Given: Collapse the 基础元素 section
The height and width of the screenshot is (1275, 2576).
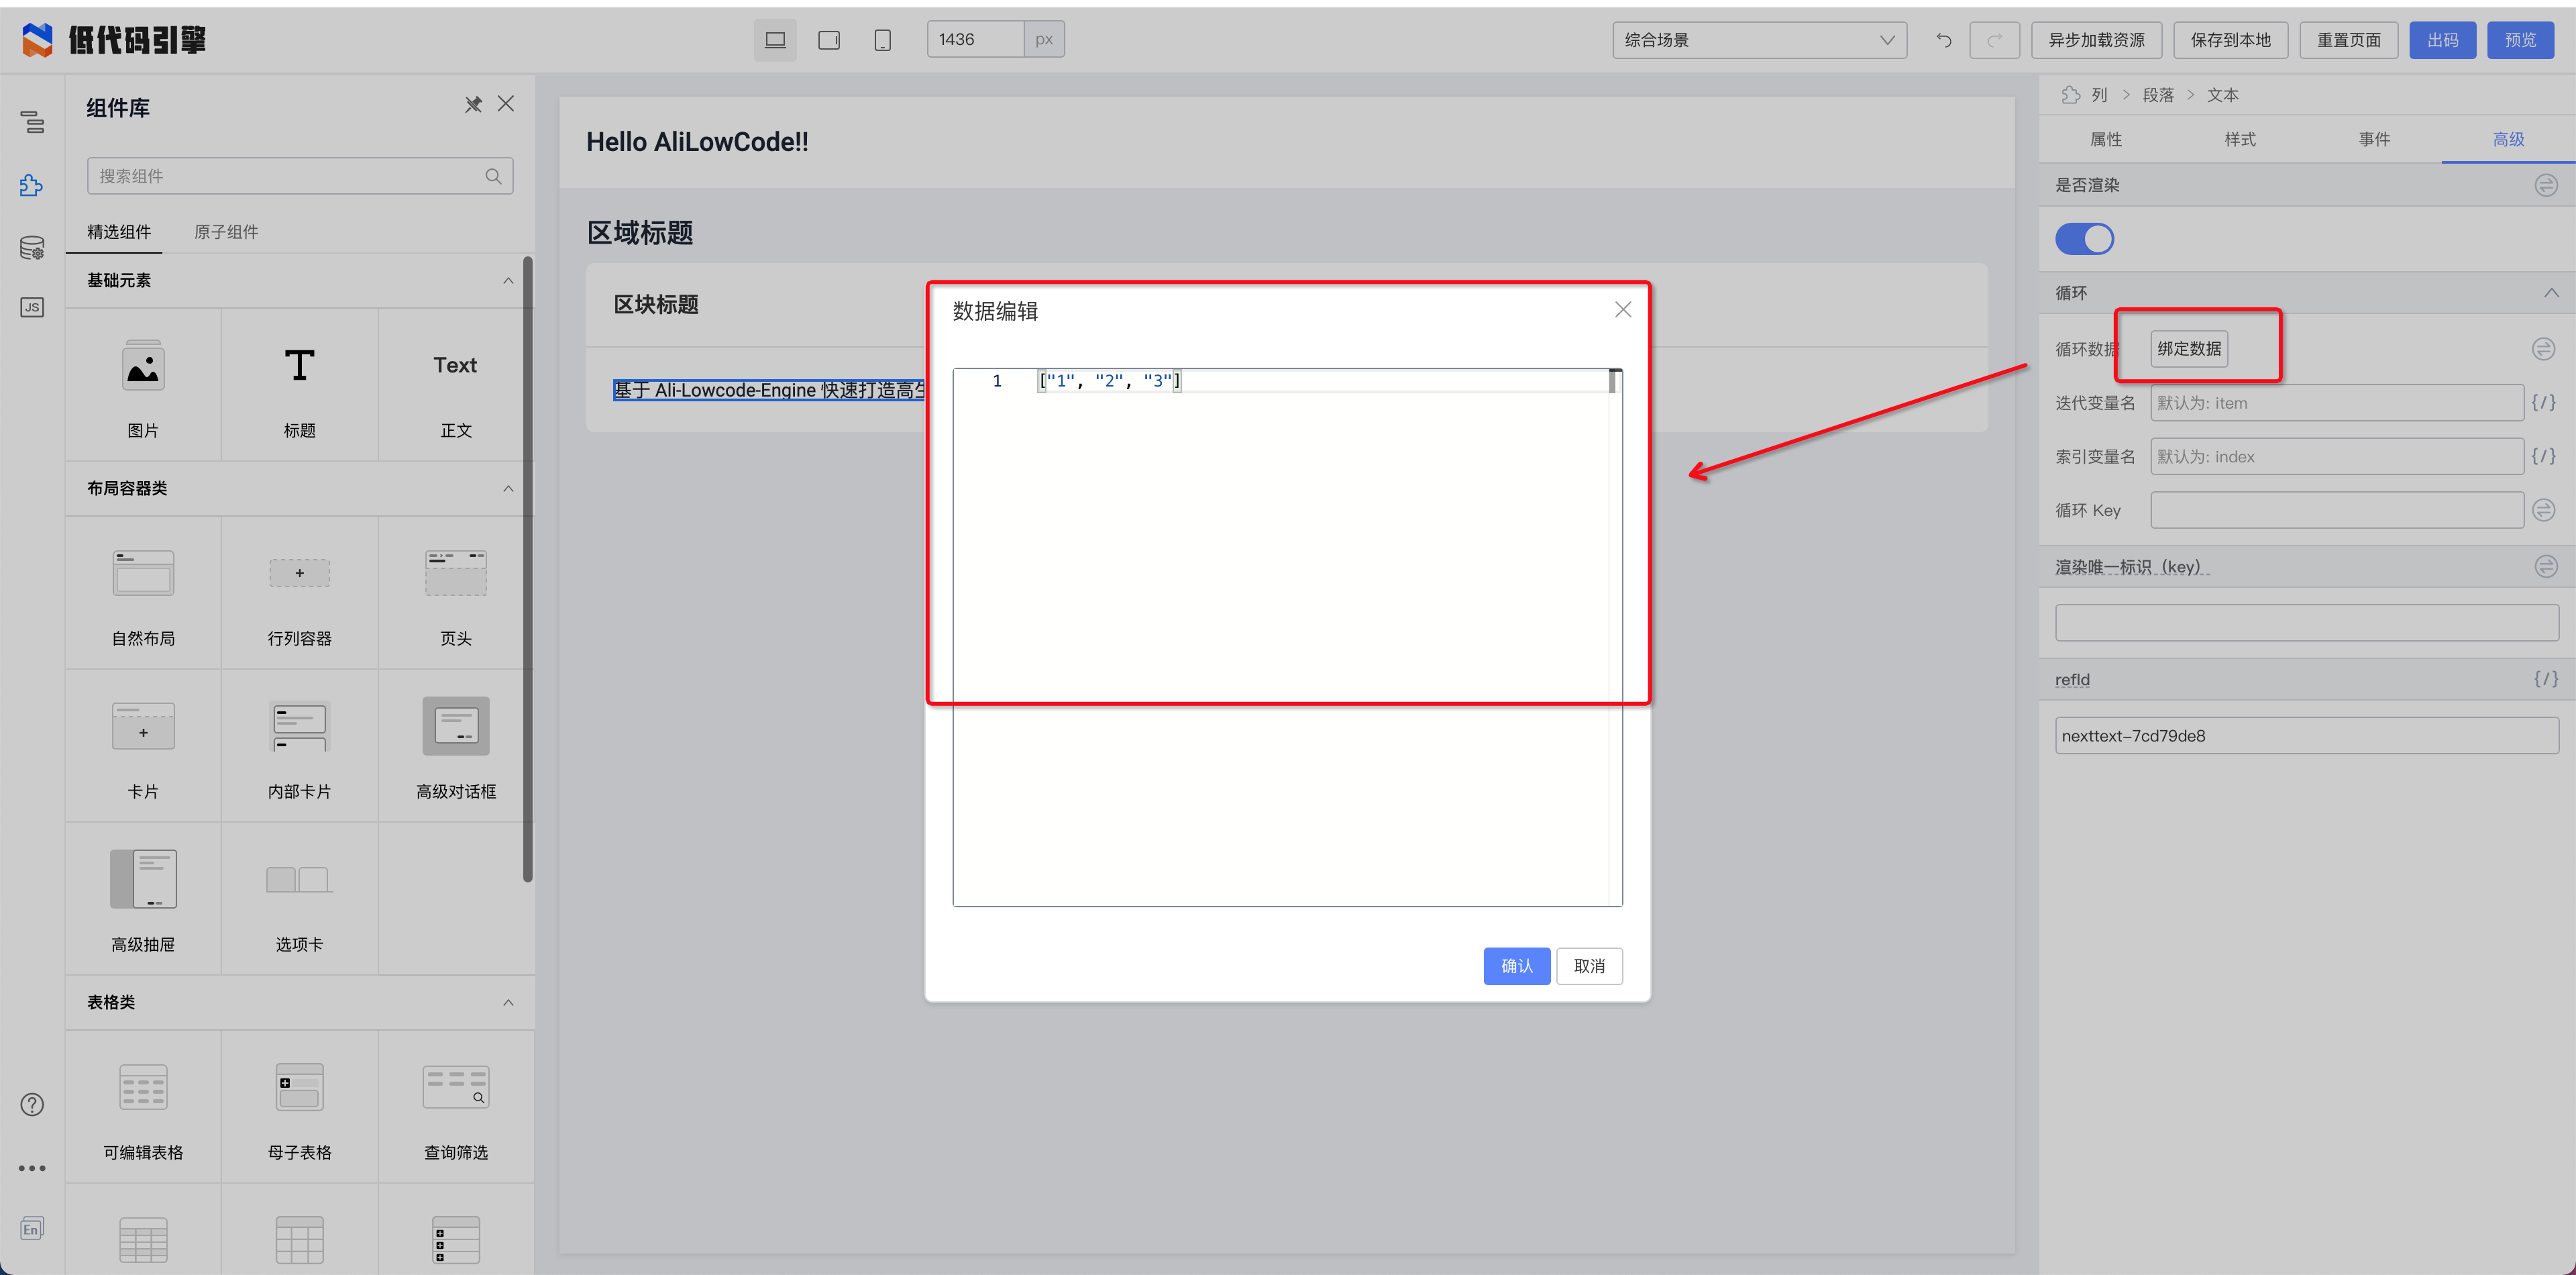Looking at the screenshot, I should coord(508,281).
